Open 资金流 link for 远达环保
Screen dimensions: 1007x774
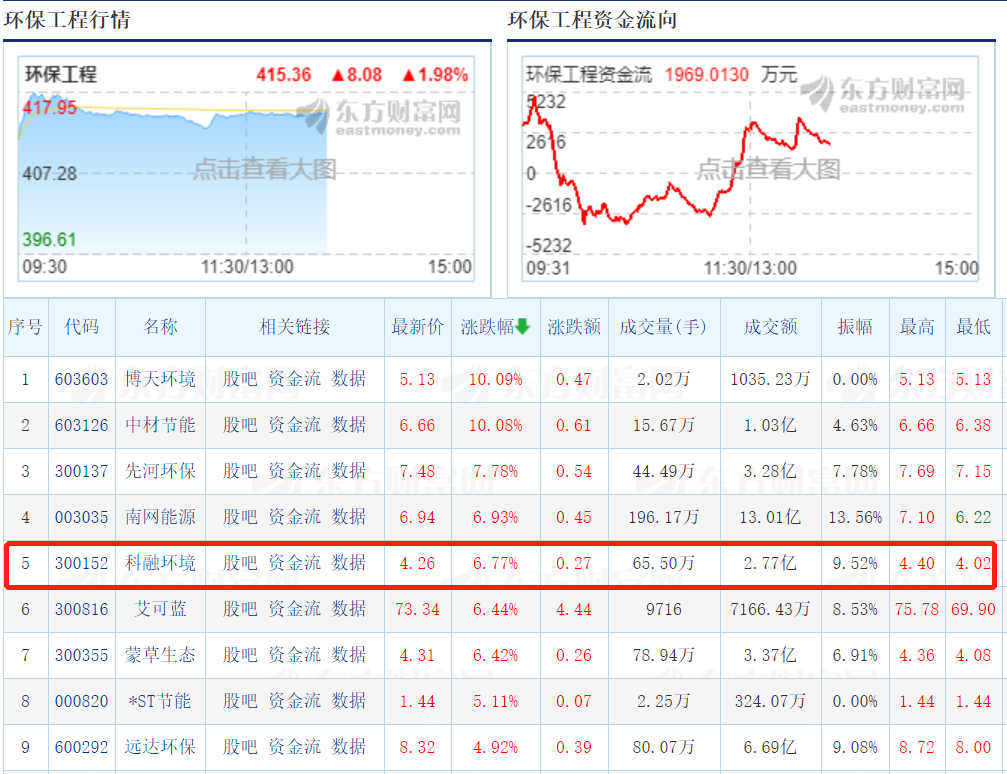pyautogui.click(x=294, y=747)
